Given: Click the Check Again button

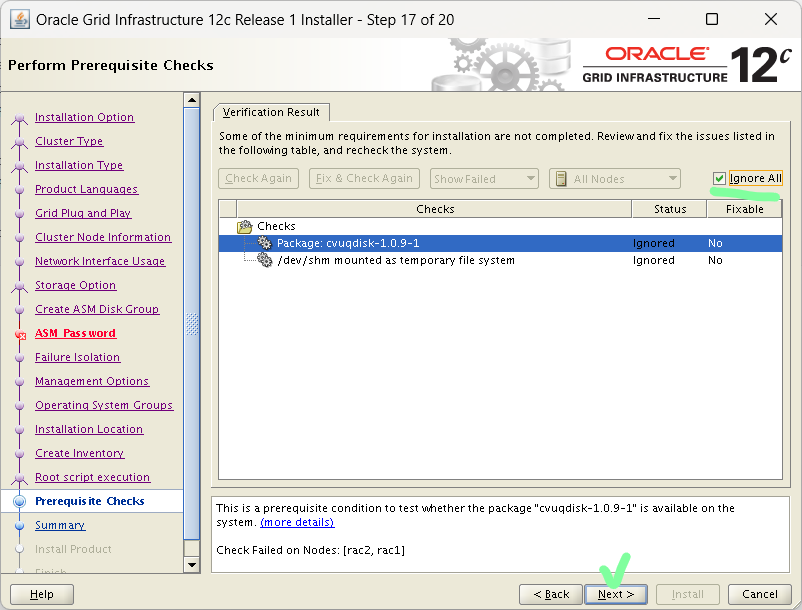Looking at the screenshot, I should [x=258, y=178].
